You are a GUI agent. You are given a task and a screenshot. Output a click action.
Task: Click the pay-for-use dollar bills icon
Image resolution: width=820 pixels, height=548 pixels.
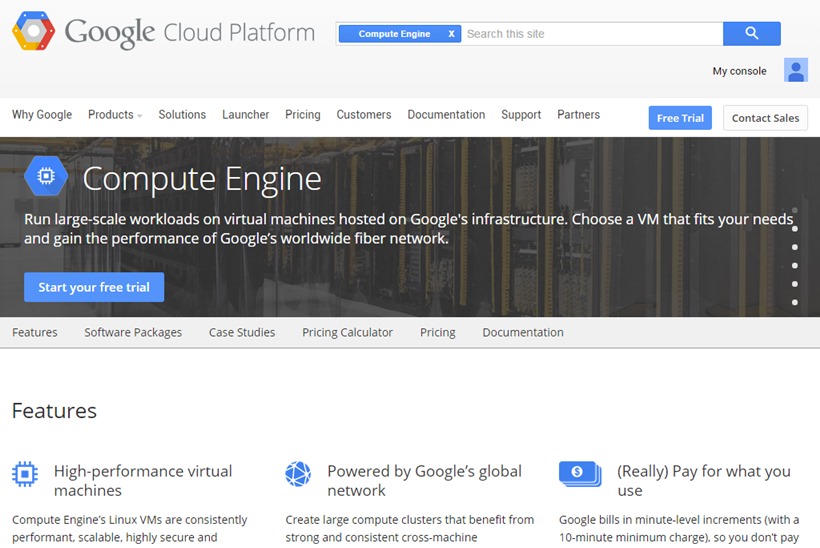tap(579, 474)
